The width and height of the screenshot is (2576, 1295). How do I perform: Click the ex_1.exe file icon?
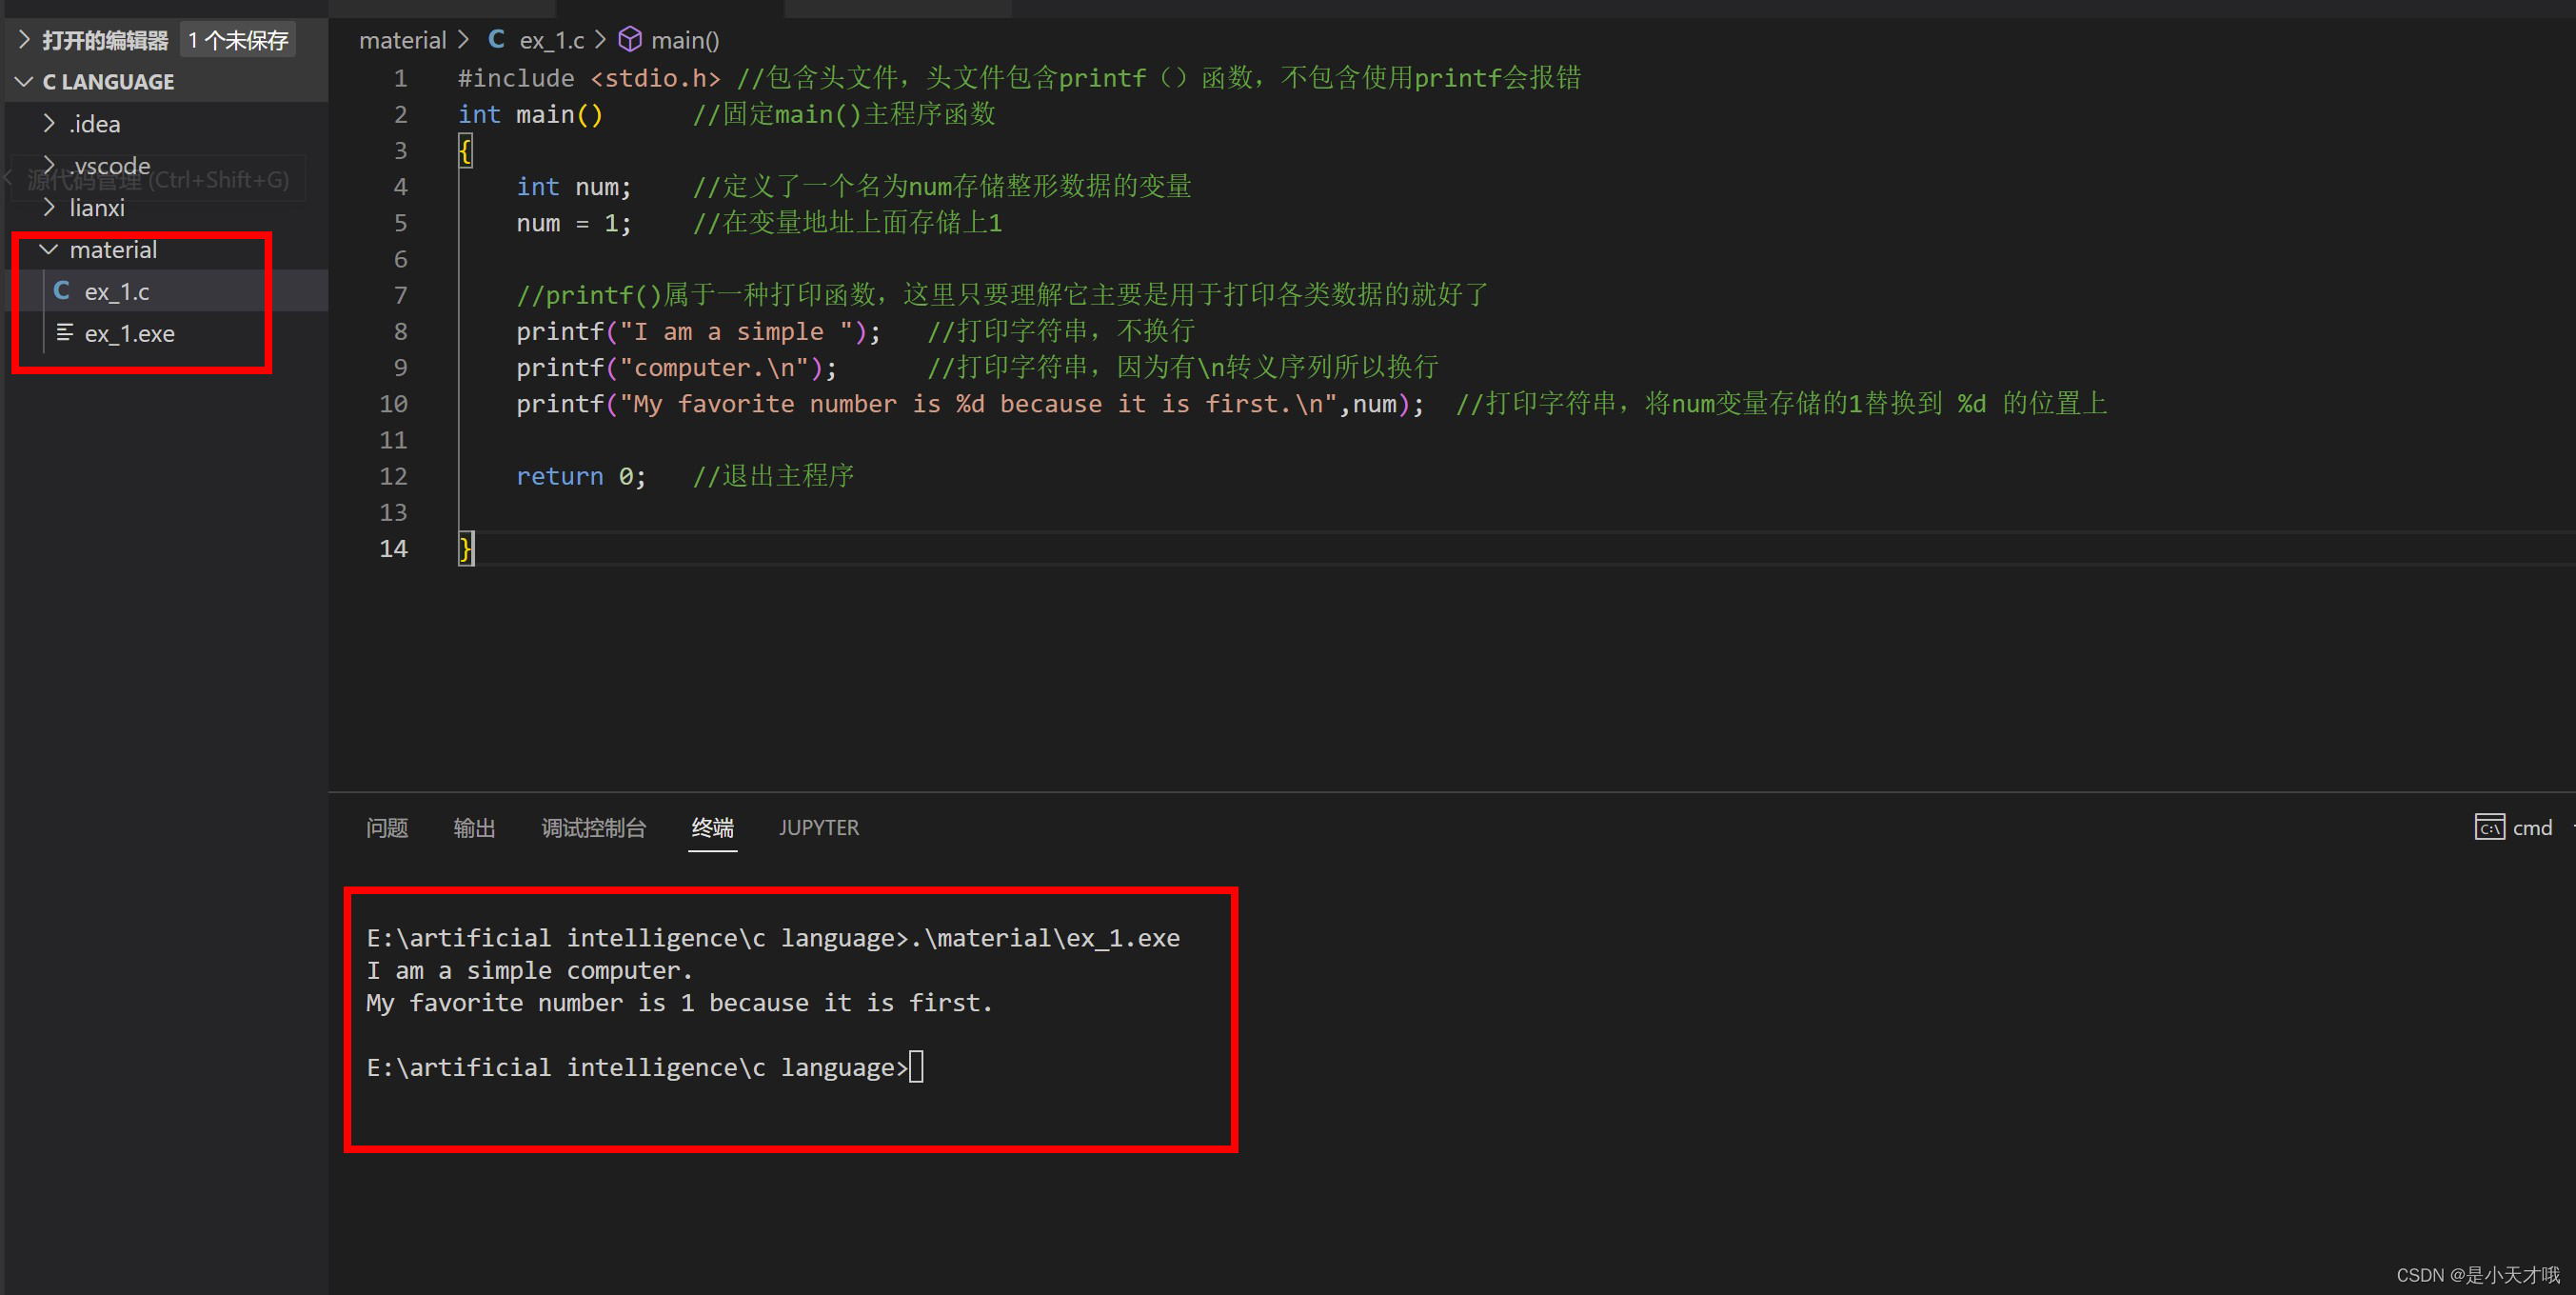pyautogui.click(x=65, y=333)
